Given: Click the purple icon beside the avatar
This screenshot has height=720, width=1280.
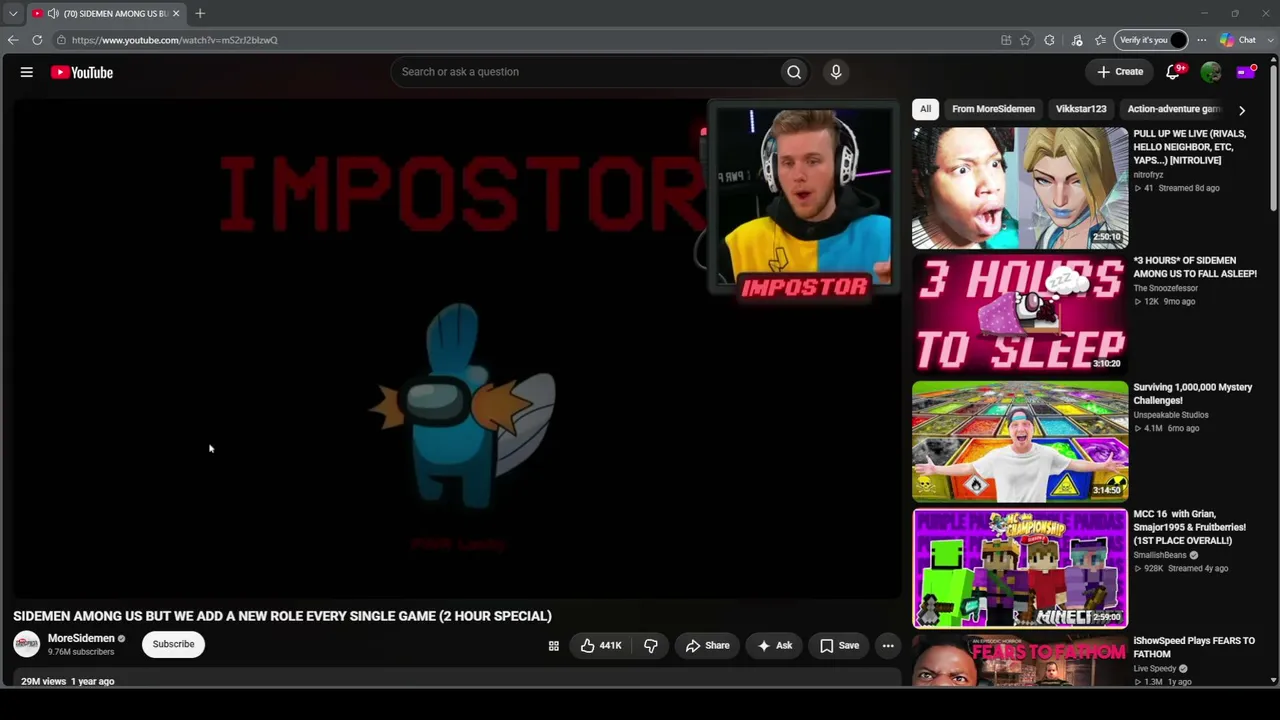Looking at the screenshot, I should (x=1246, y=72).
